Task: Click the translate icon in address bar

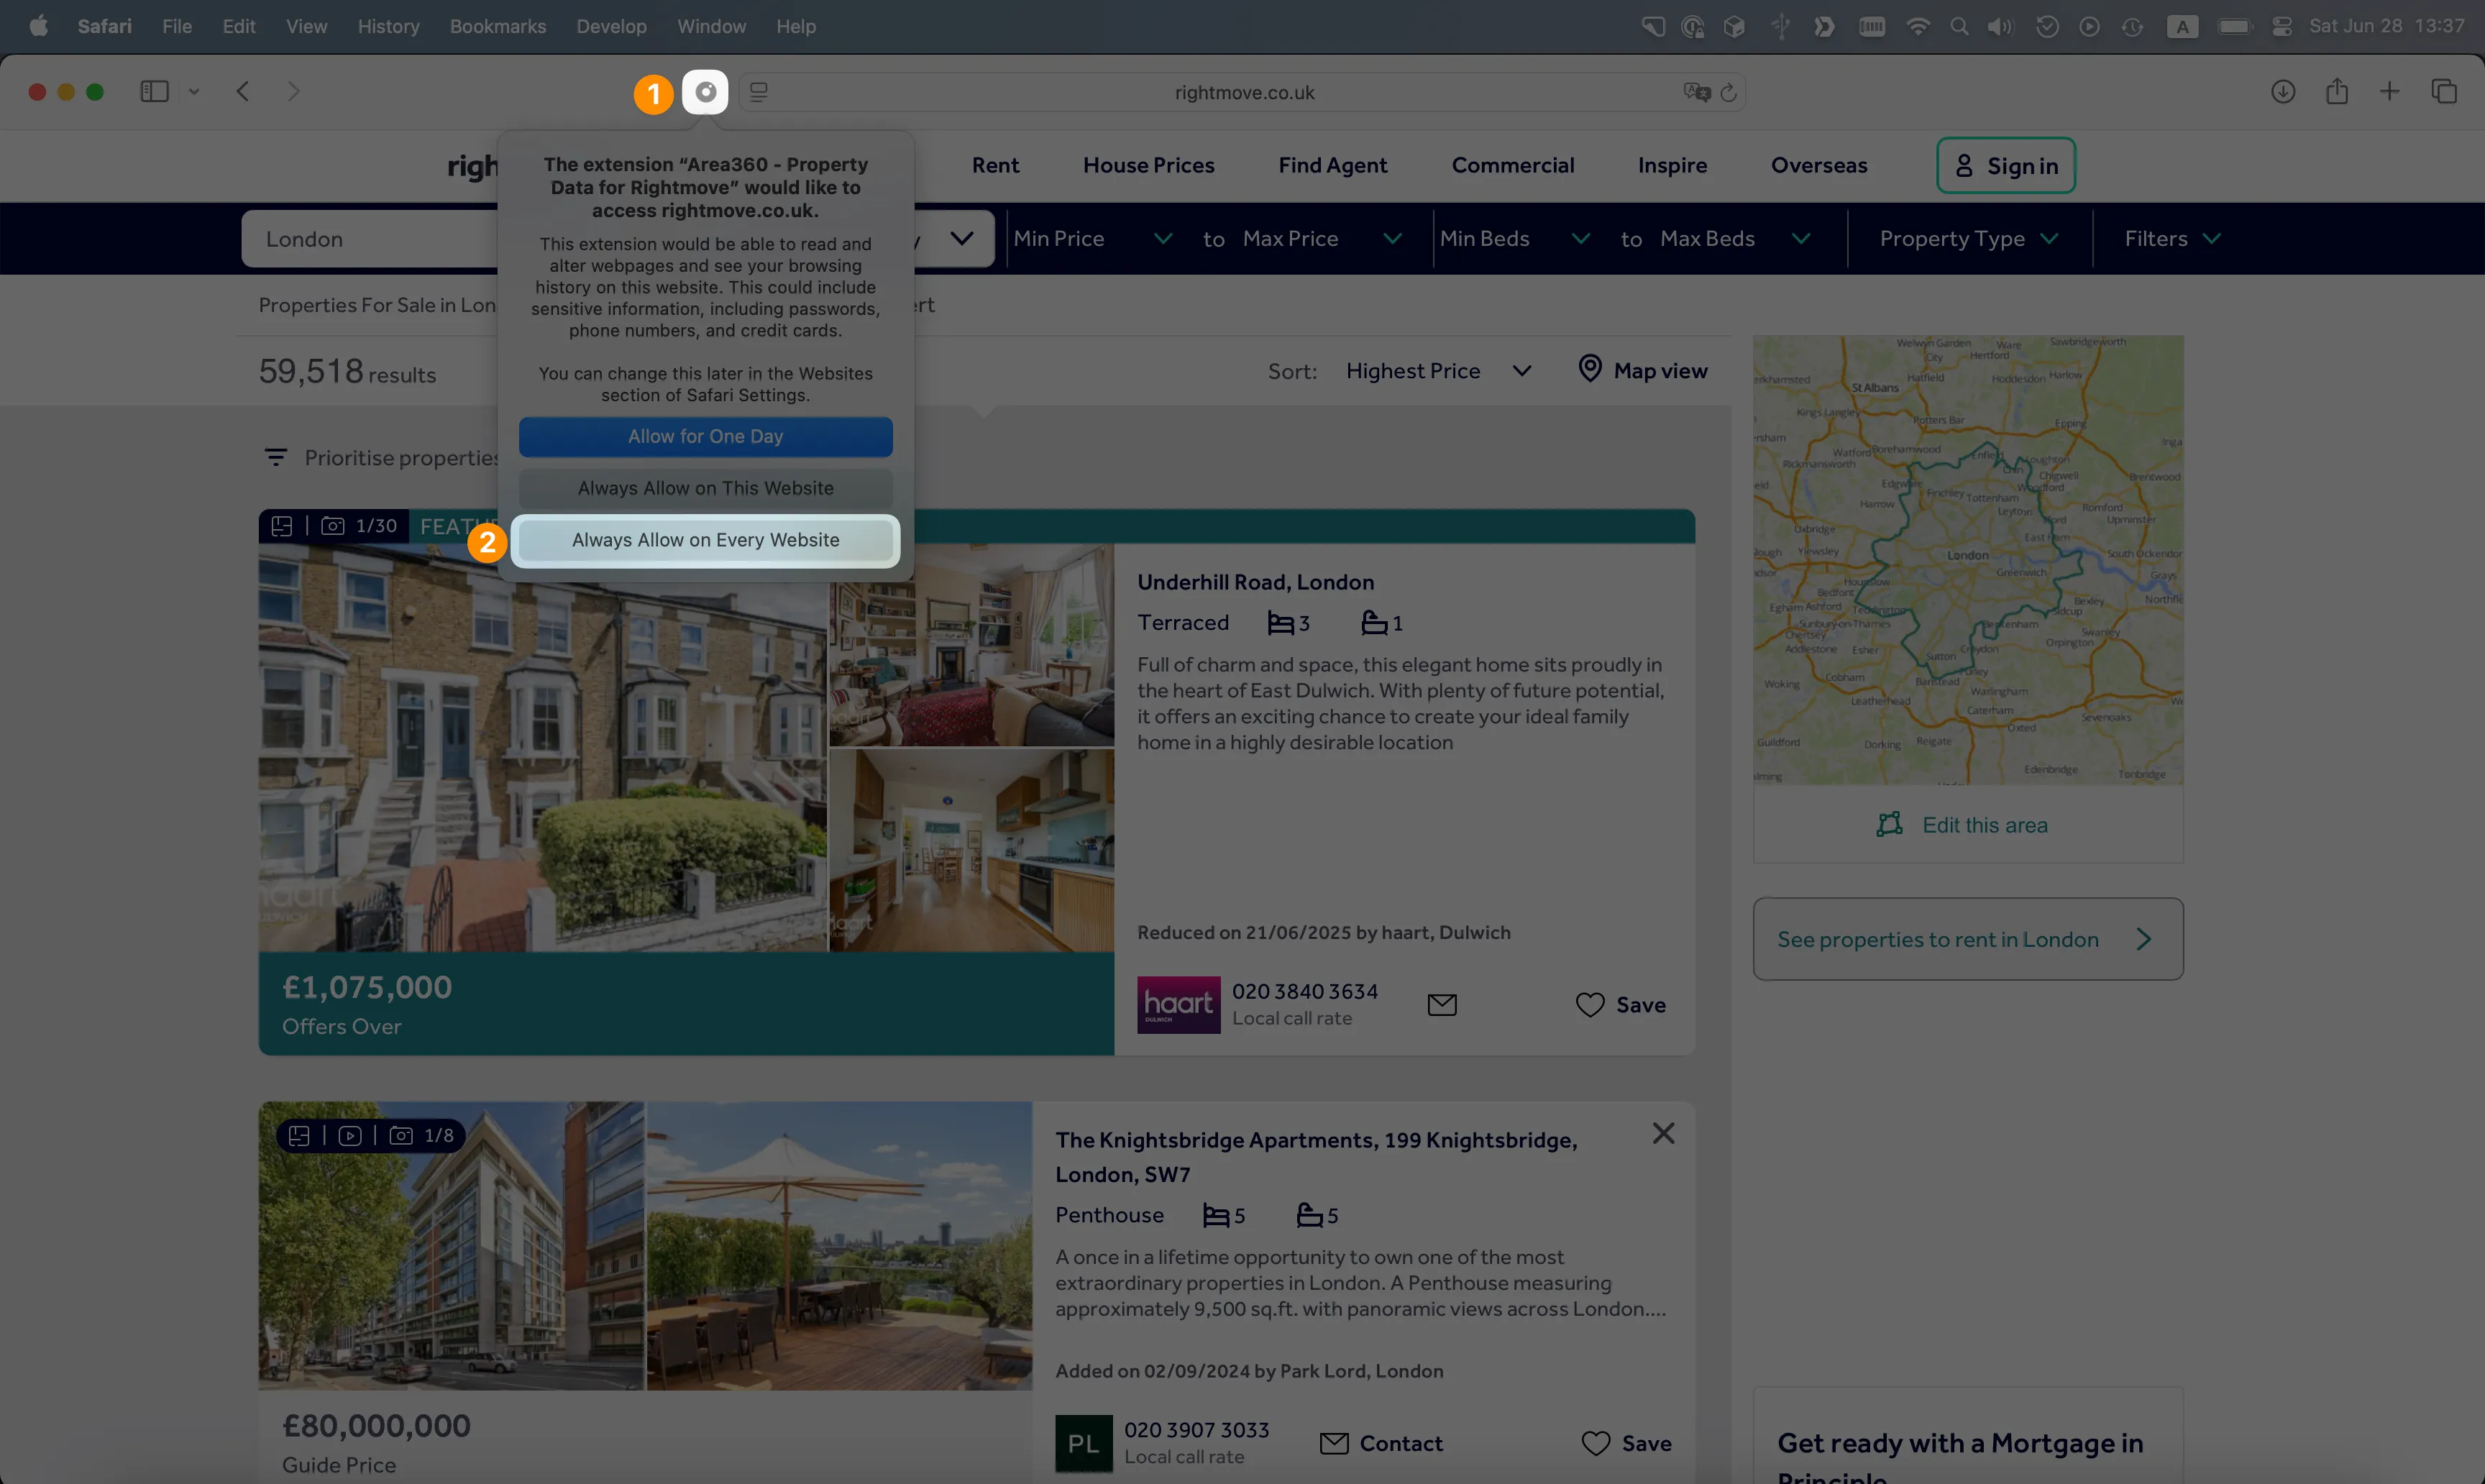Action: [1696, 92]
